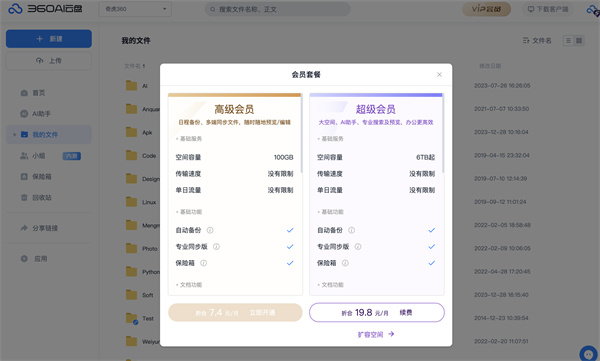Click the VIP member badge button

pos(486,9)
